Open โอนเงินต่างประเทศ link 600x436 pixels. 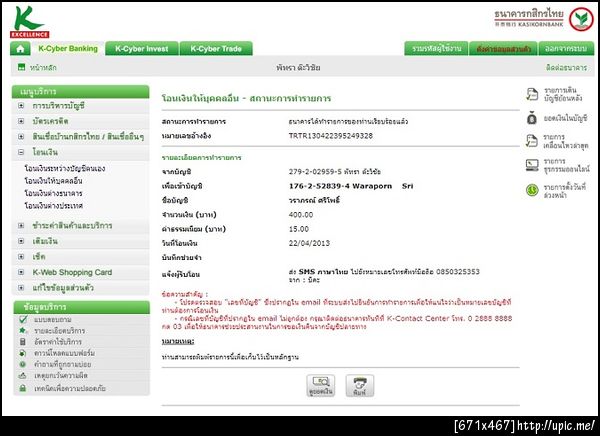[54, 206]
